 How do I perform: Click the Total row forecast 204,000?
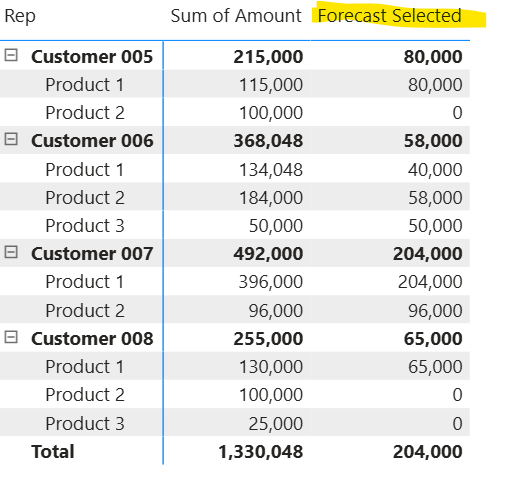[427, 452]
